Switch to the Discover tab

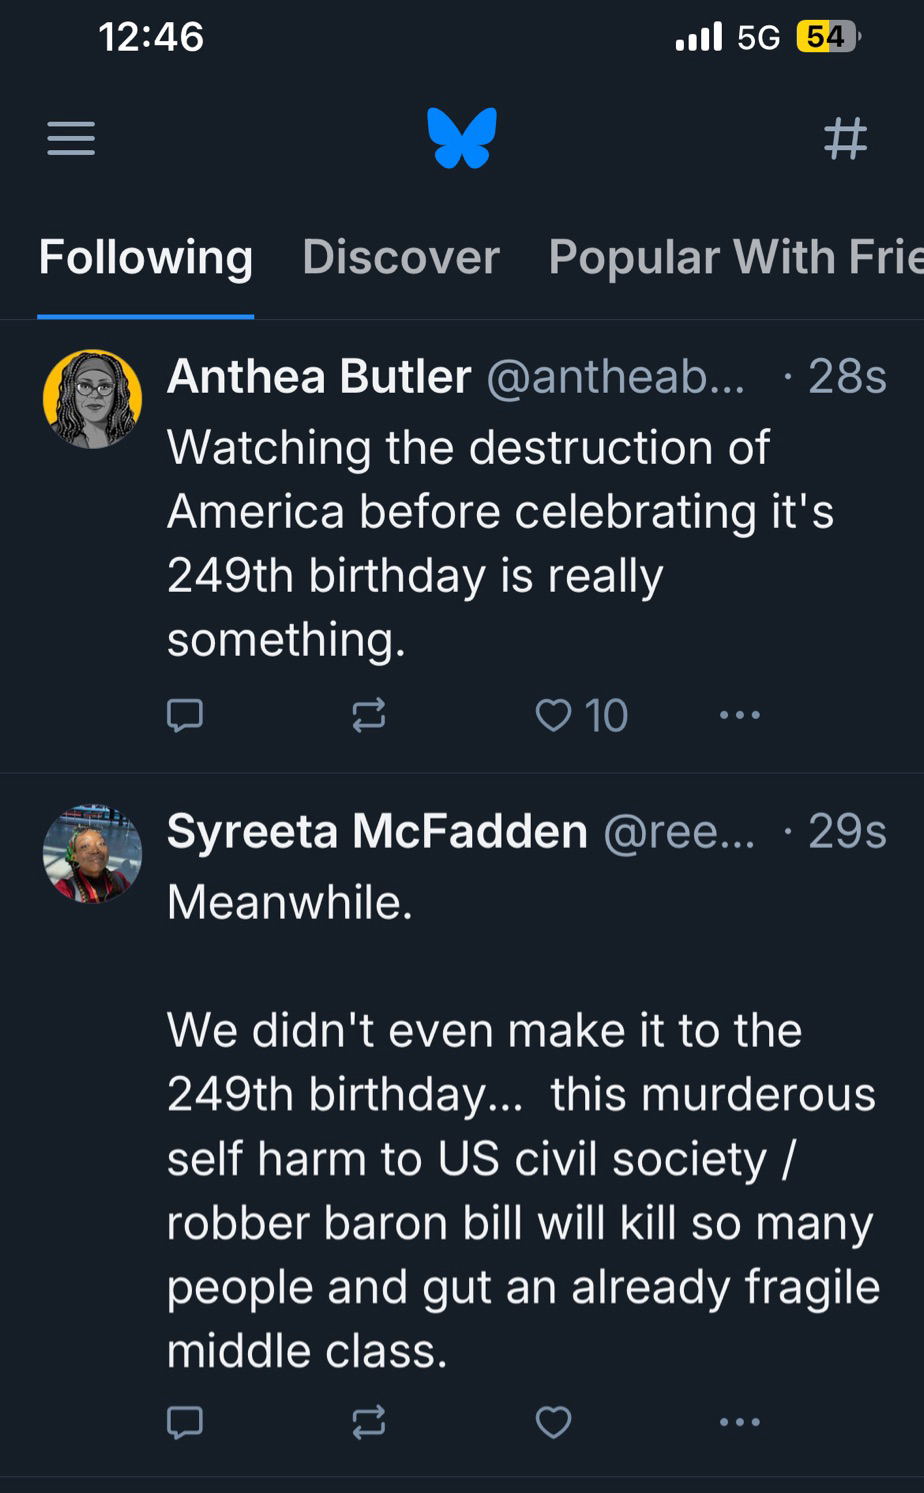click(401, 258)
